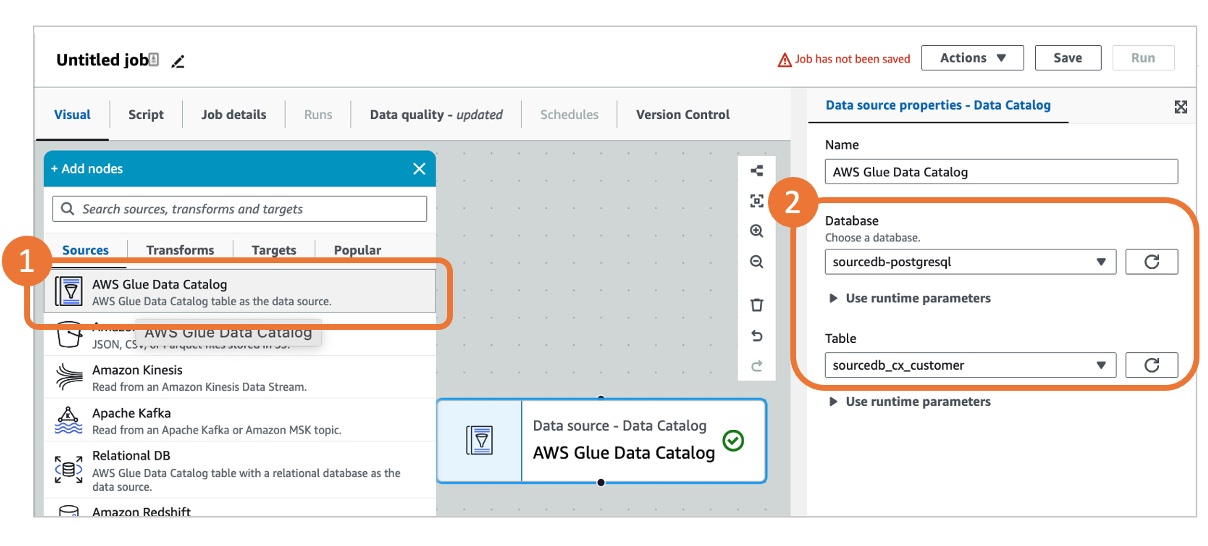Save the untitled job

[x=1068, y=58]
